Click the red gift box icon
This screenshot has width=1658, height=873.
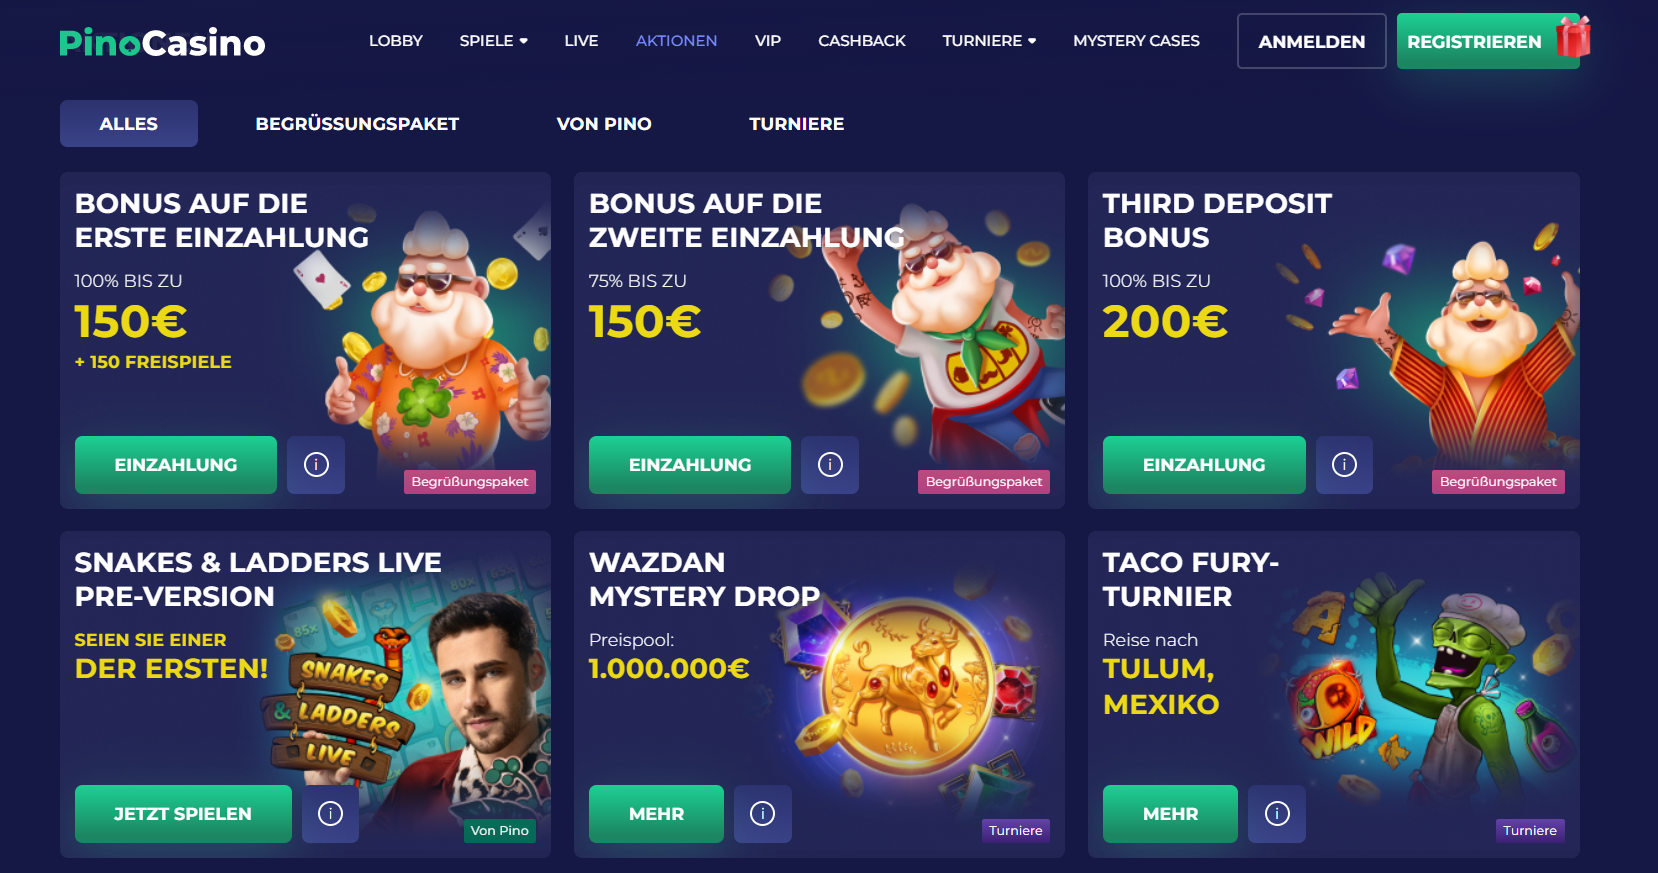pos(1573,36)
